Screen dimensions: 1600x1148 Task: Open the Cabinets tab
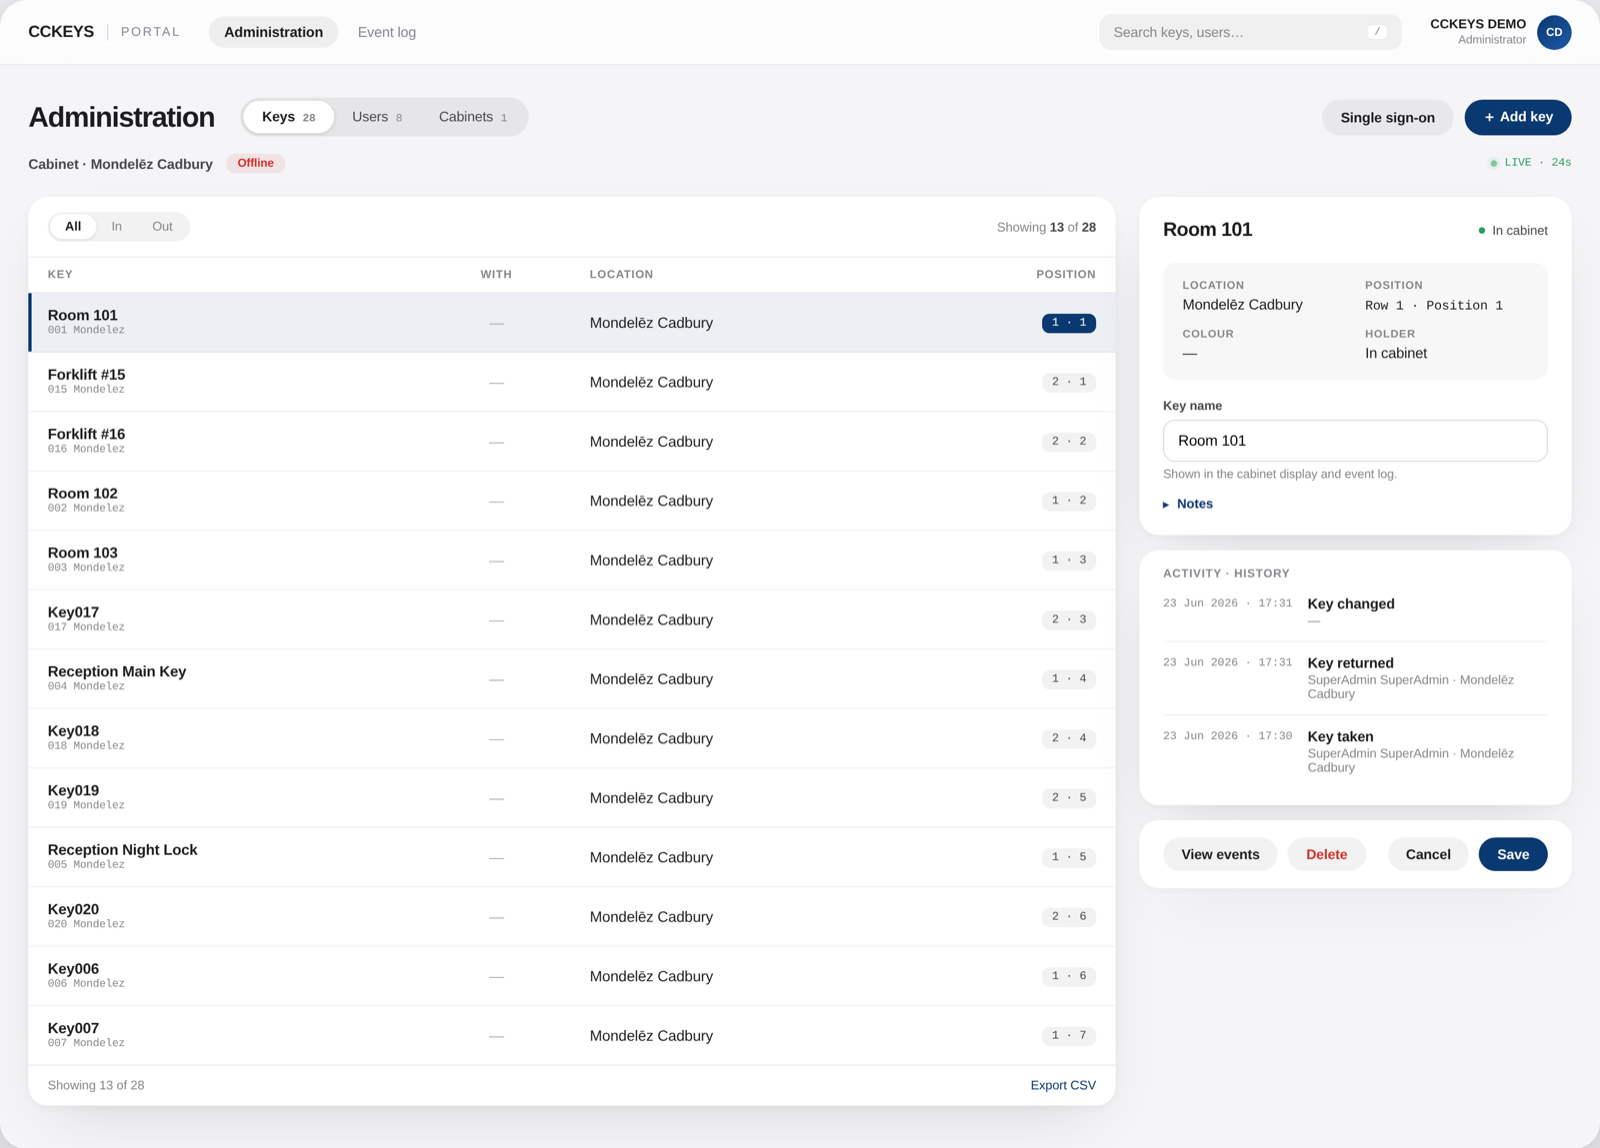point(473,117)
